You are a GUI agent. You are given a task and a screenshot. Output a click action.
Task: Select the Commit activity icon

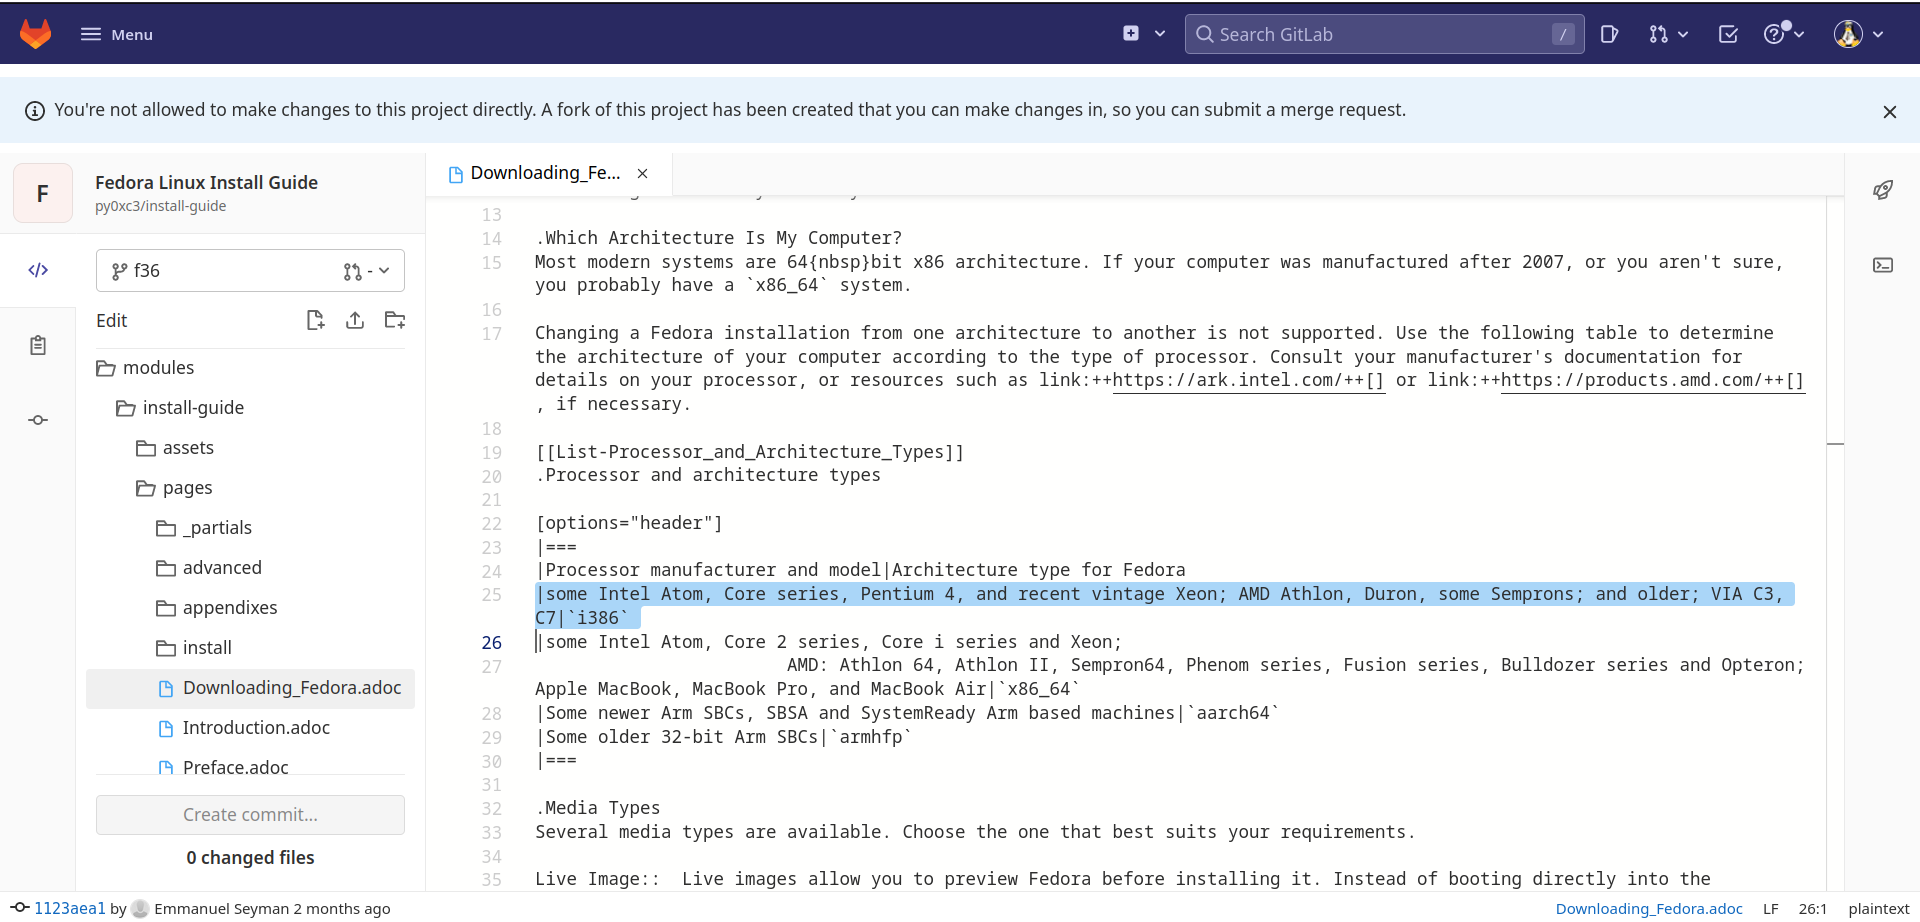38,420
